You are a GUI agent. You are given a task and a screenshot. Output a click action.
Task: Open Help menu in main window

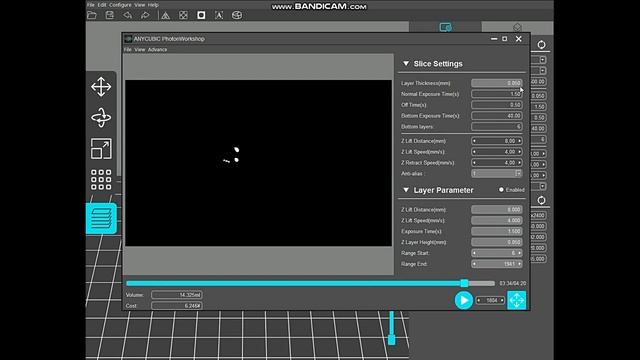point(153,5)
